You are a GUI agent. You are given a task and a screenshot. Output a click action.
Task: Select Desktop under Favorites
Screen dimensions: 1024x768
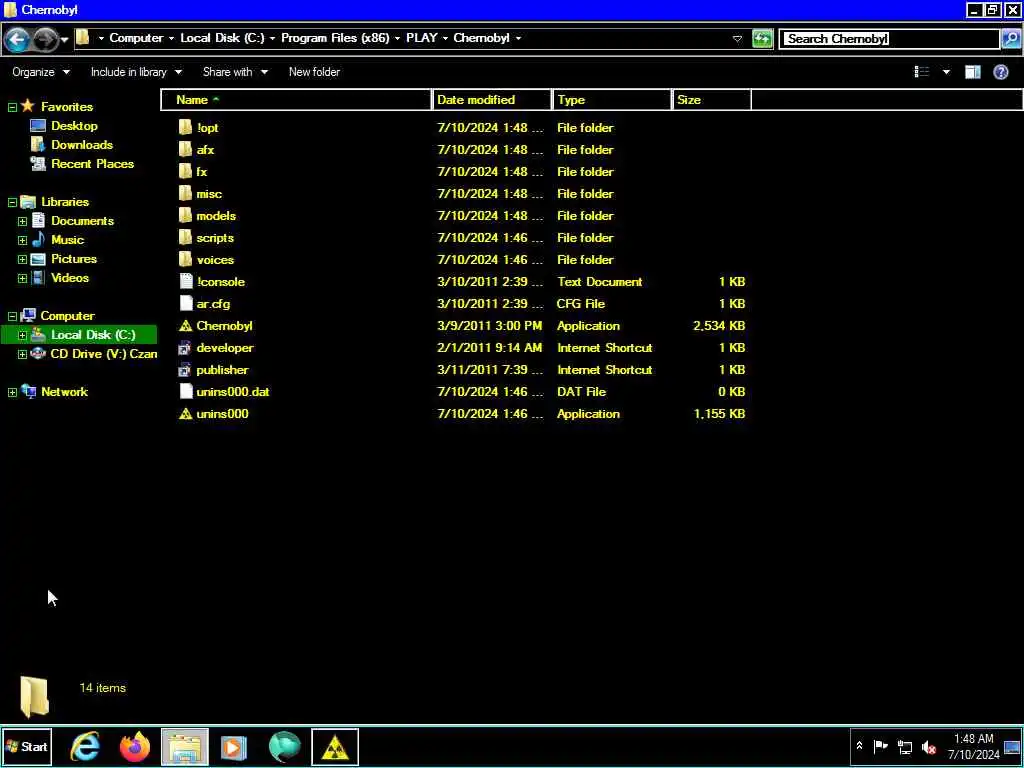74,126
